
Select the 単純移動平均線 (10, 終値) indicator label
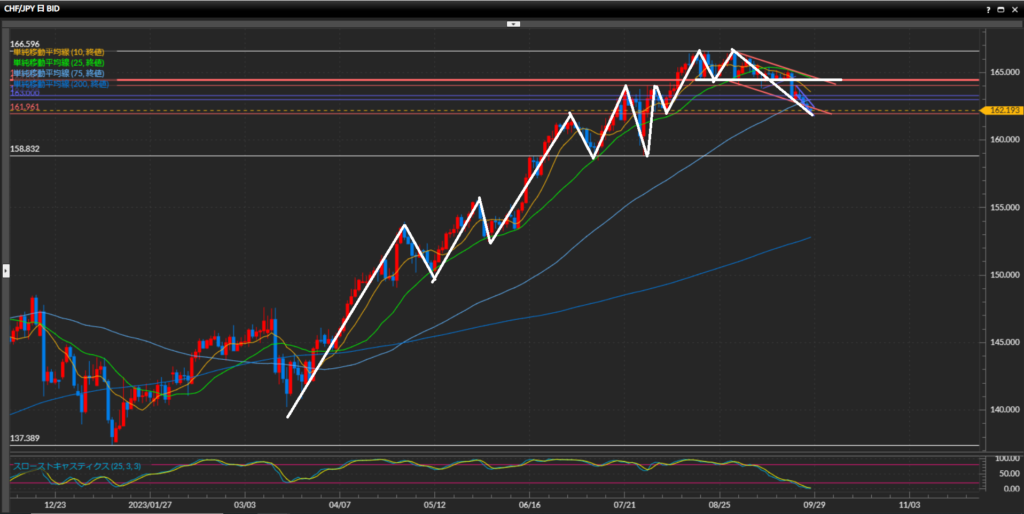click(57, 51)
